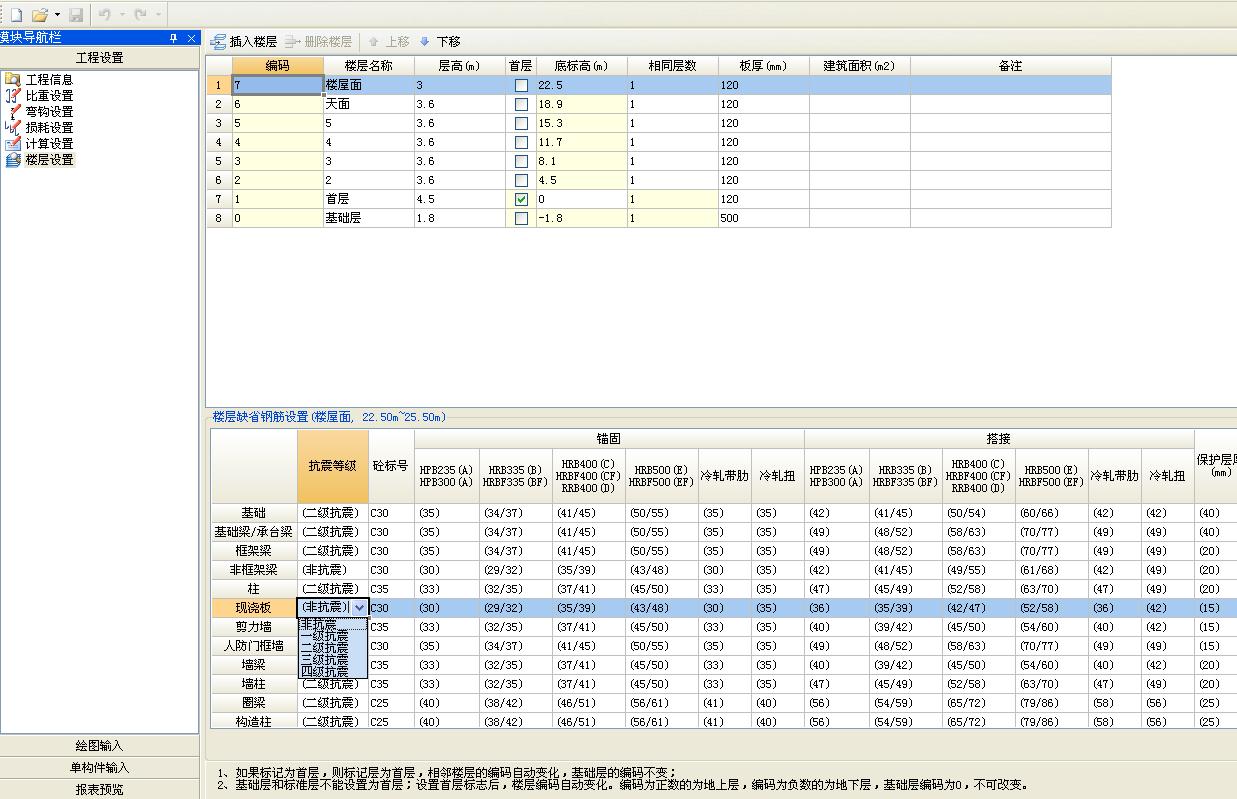Click 删除楼层 toolbar button
Image resolution: width=1237 pixels, height=799 pixels.
coord(318,42)
